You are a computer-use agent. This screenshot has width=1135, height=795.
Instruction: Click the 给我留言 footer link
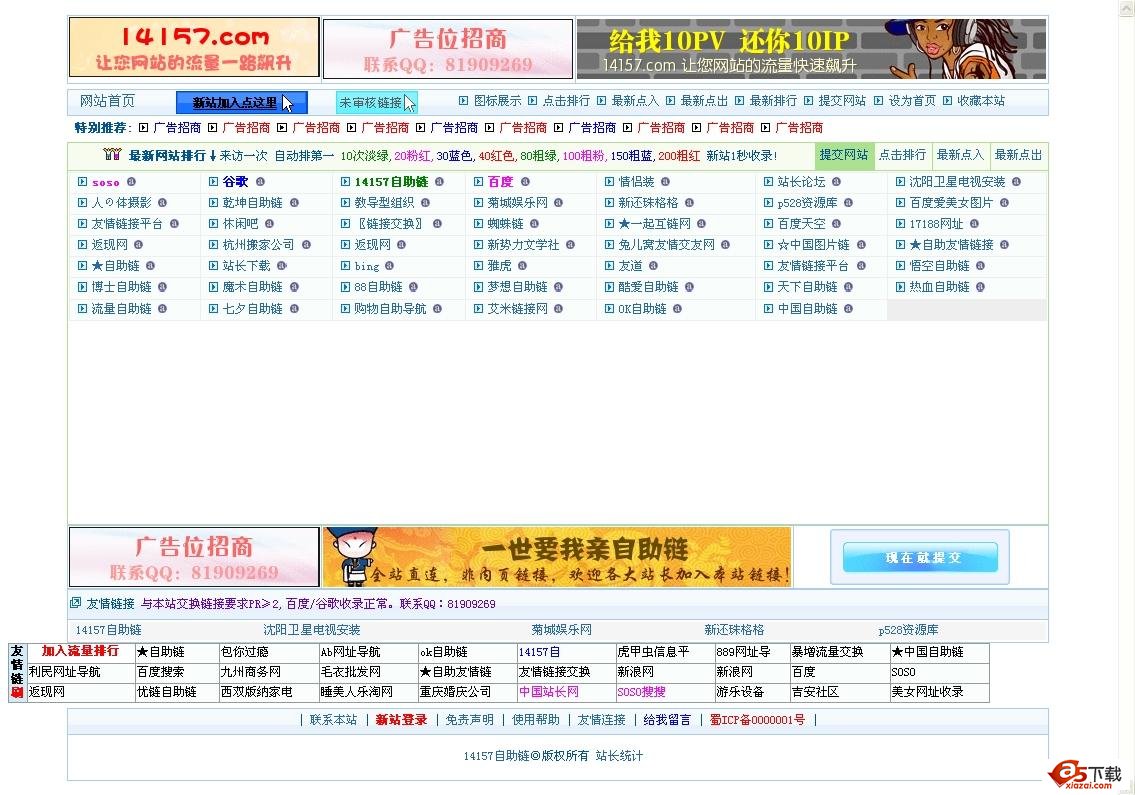pos(667,720)
